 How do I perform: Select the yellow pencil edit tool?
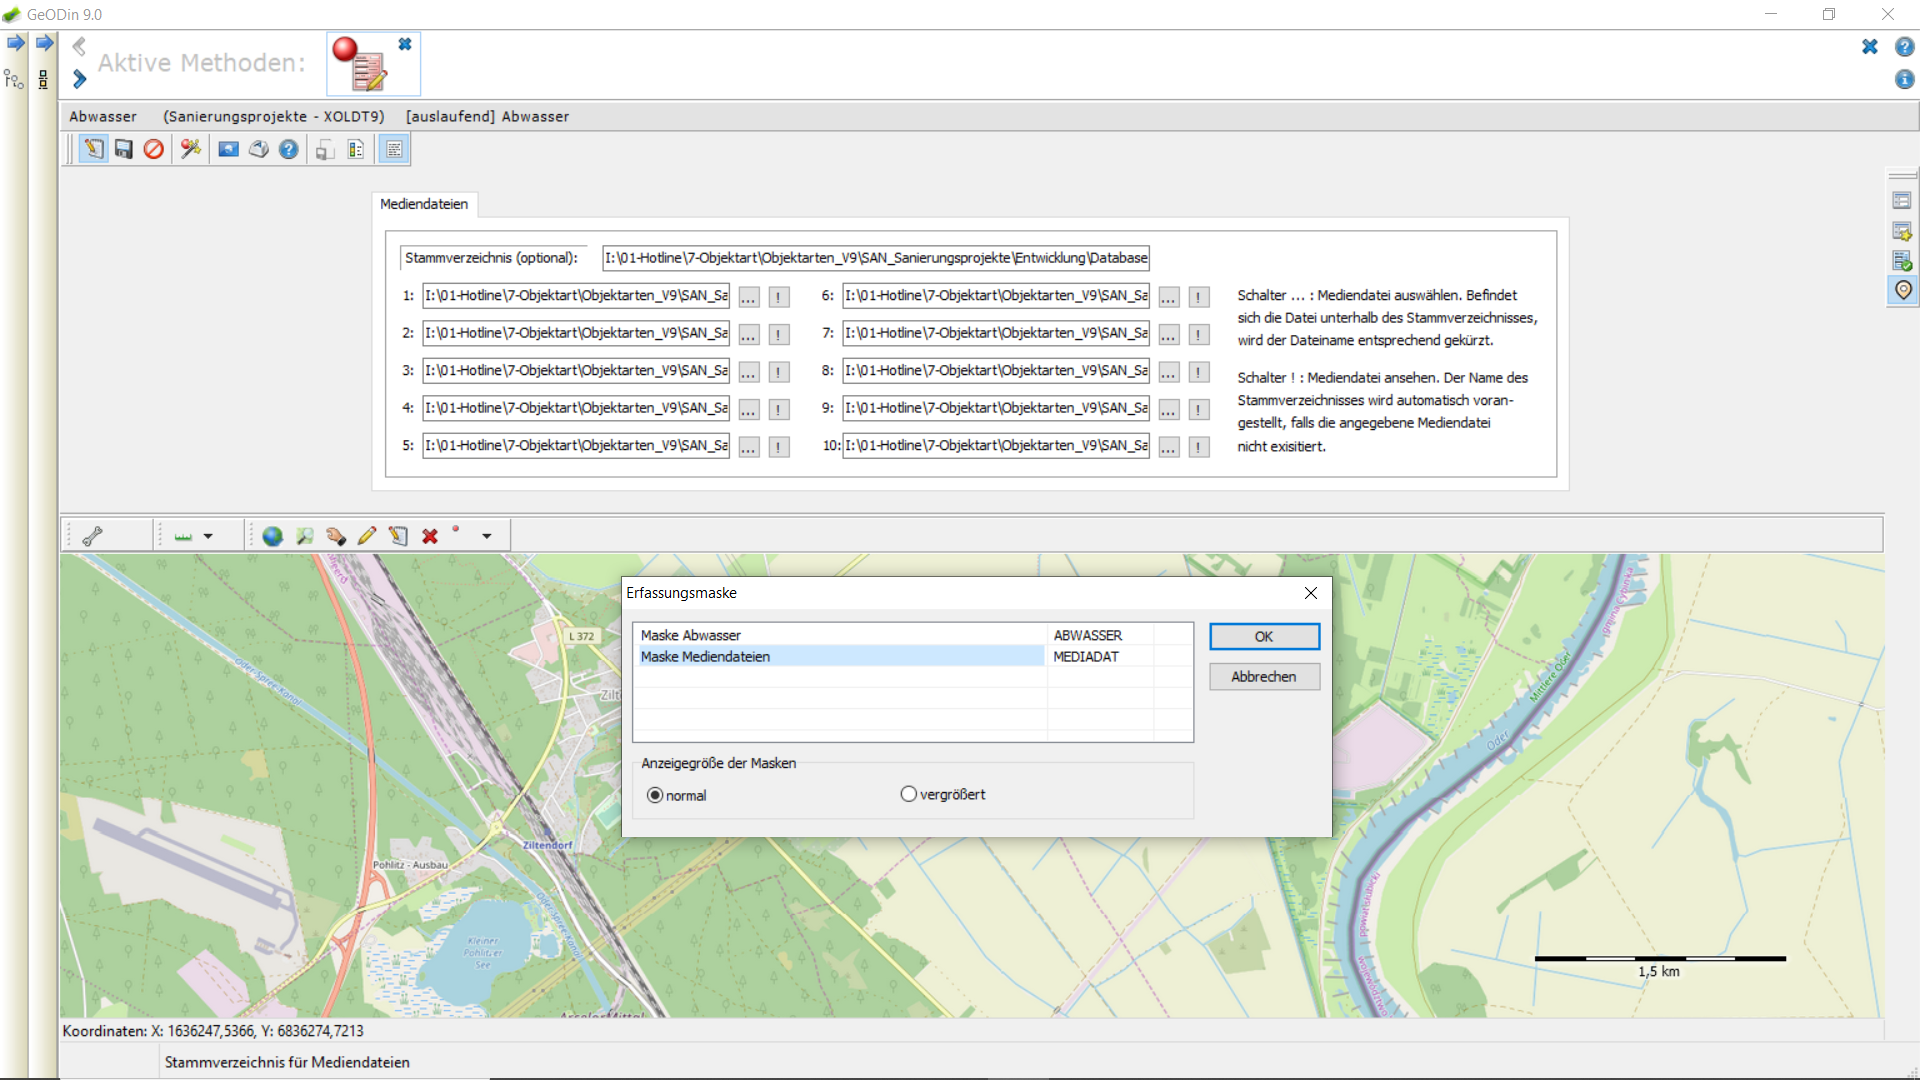[x=367, y=536]
